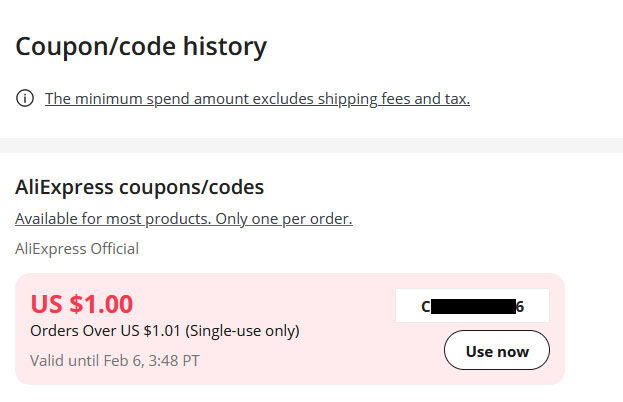The height and width of the screenshot is (402, 623).
Task: Click the black redaction bar over the code
Action: pyautogui.click(x=474, y=306)
